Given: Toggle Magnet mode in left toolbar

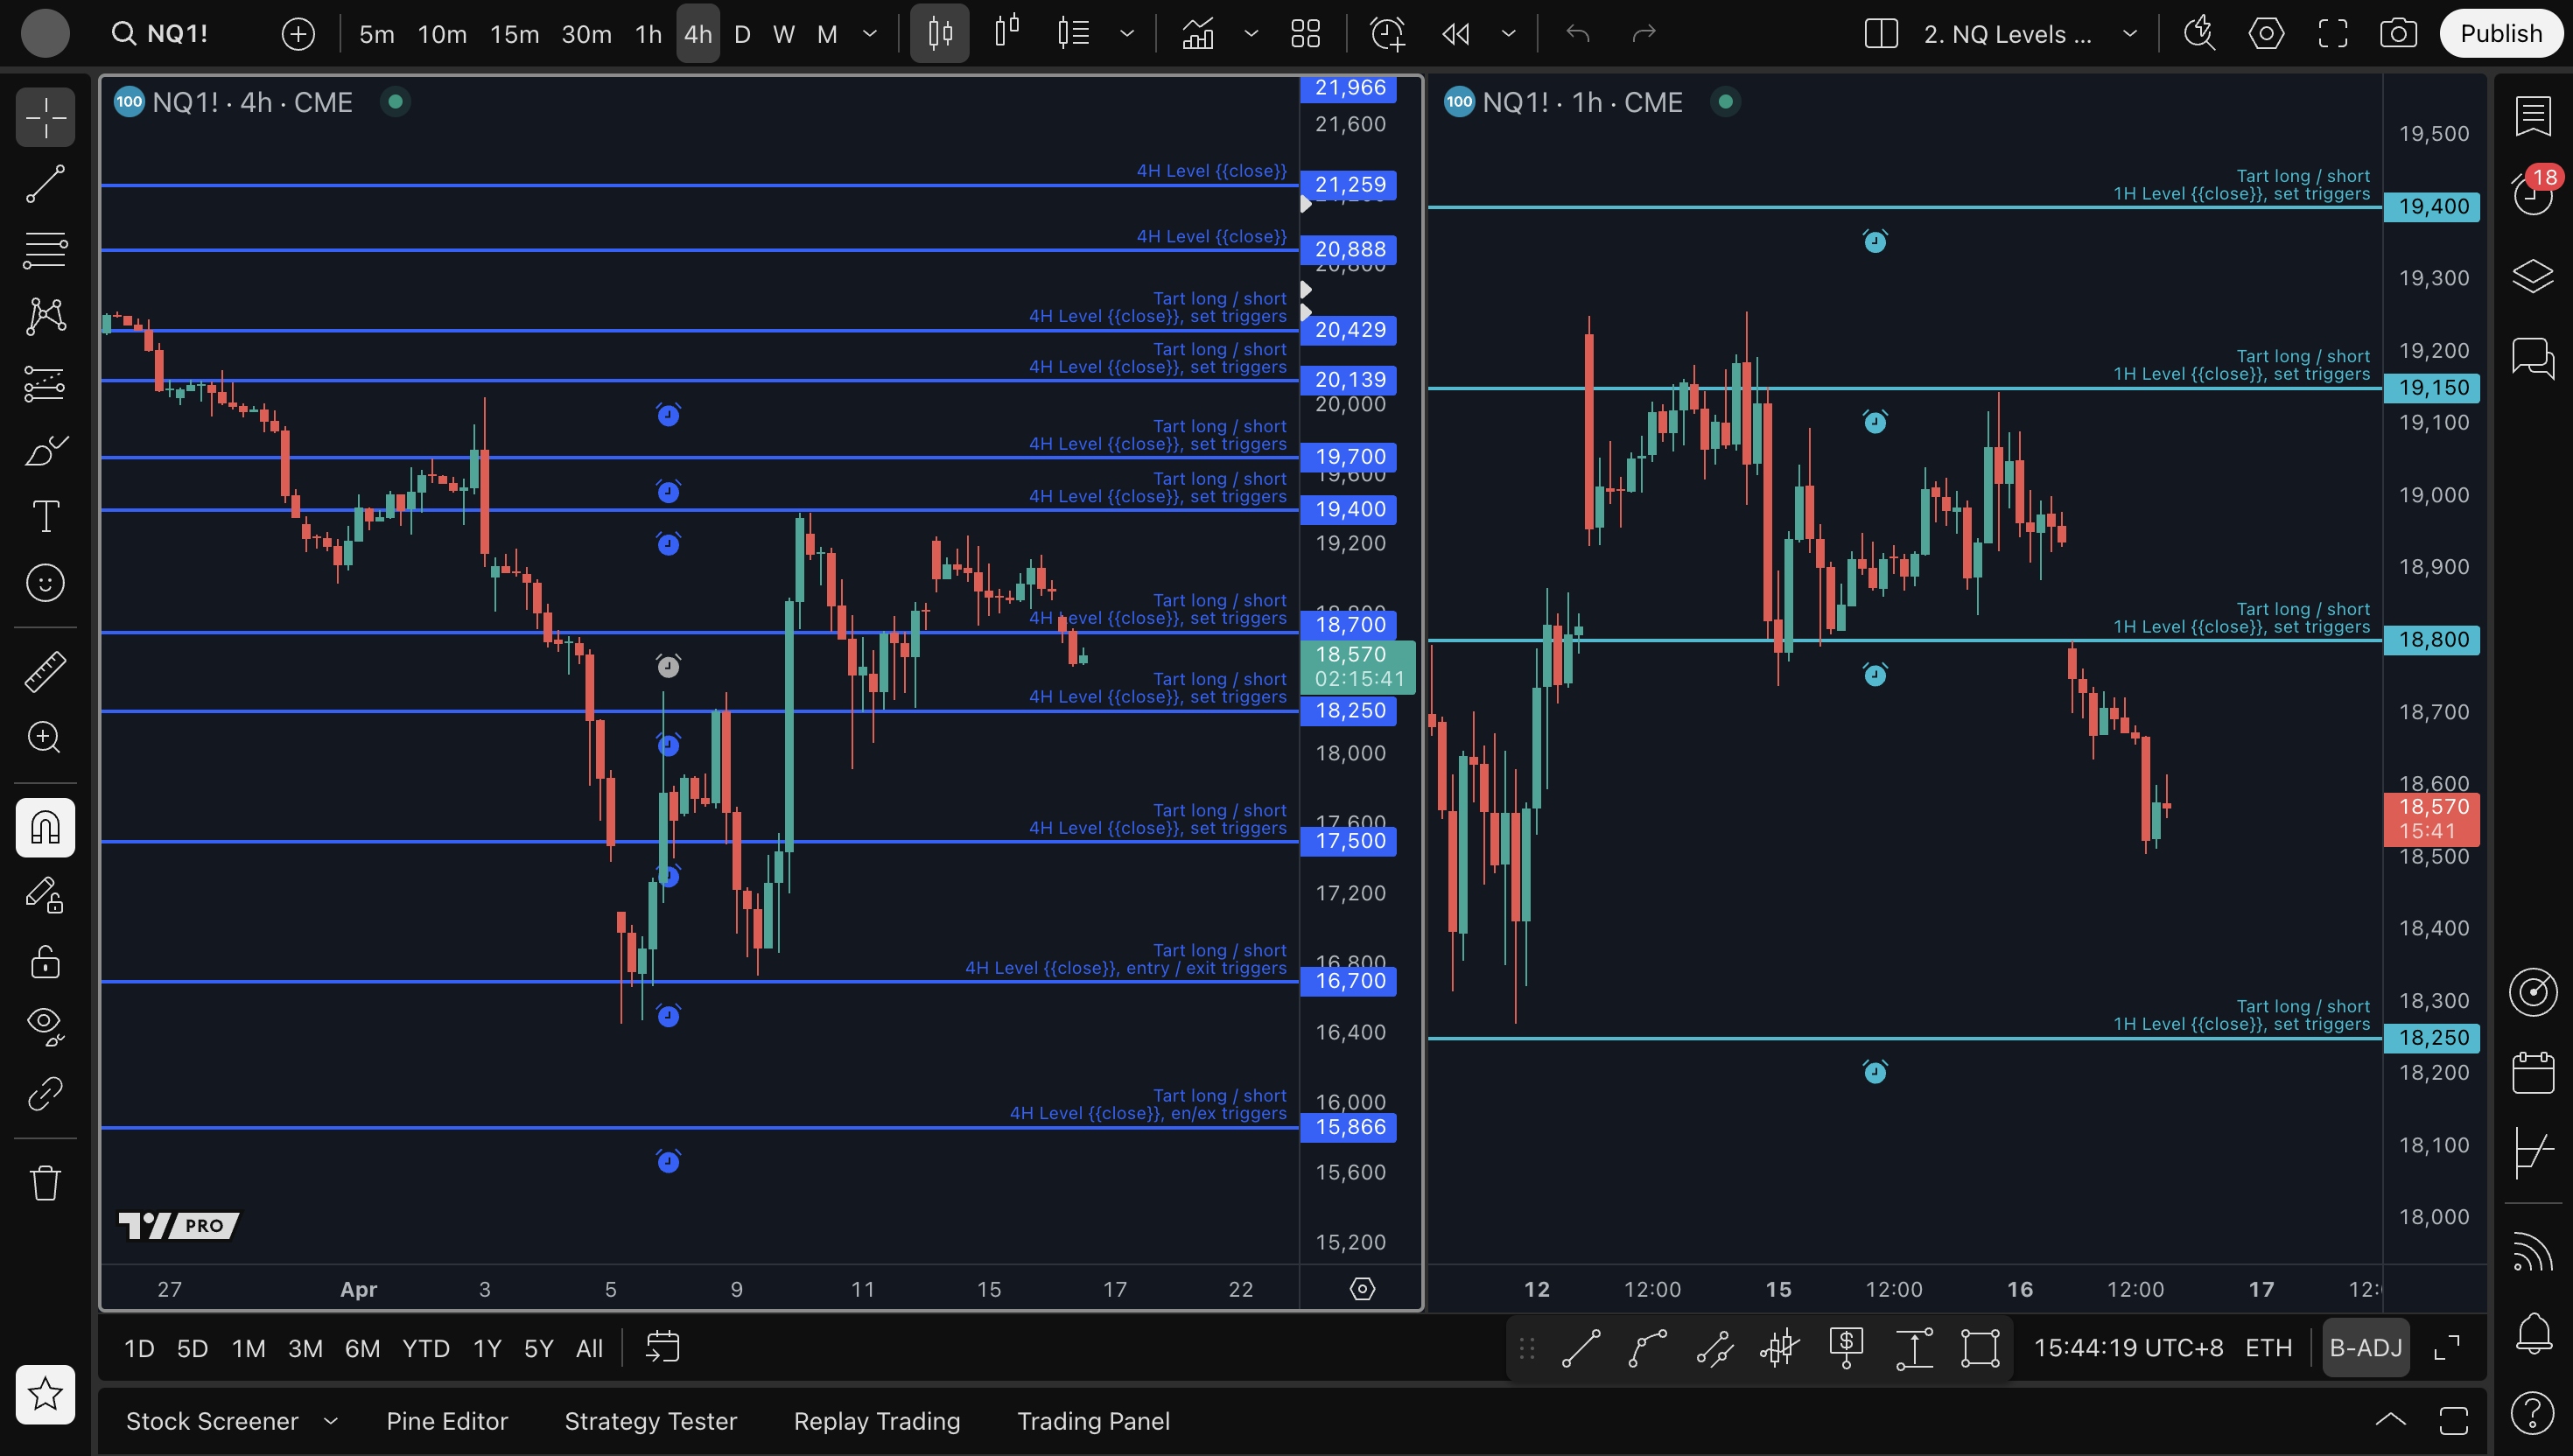Looking at the screenshot, I should click(x=45, y=827).
